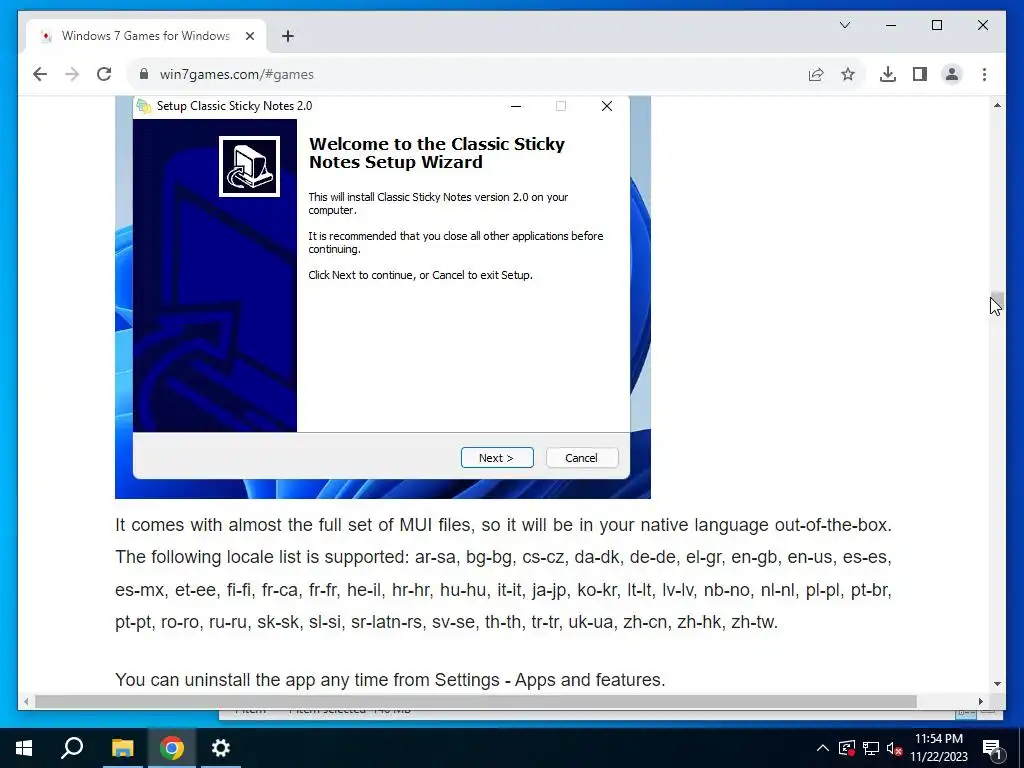
Task: Close the Chrome window
Action: [x=983, y=25]
